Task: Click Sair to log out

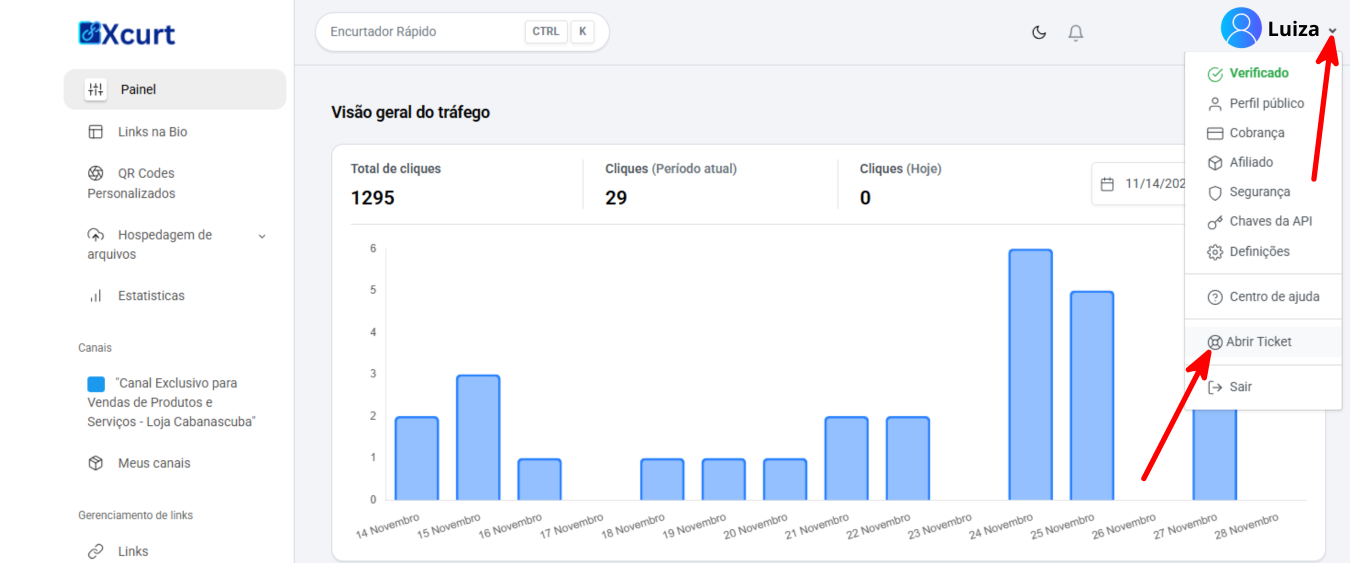Action: coord(1240,387)
